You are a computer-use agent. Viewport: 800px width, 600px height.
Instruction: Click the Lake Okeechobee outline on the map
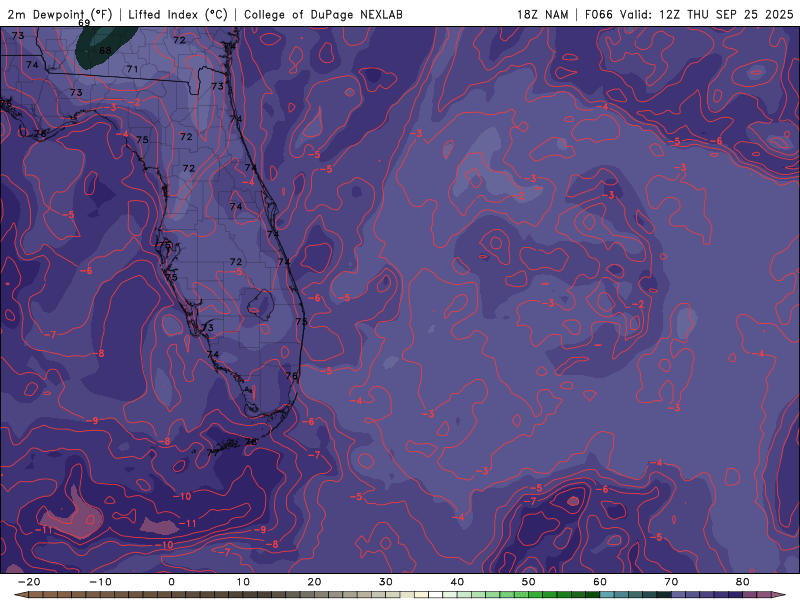[261, 305]
